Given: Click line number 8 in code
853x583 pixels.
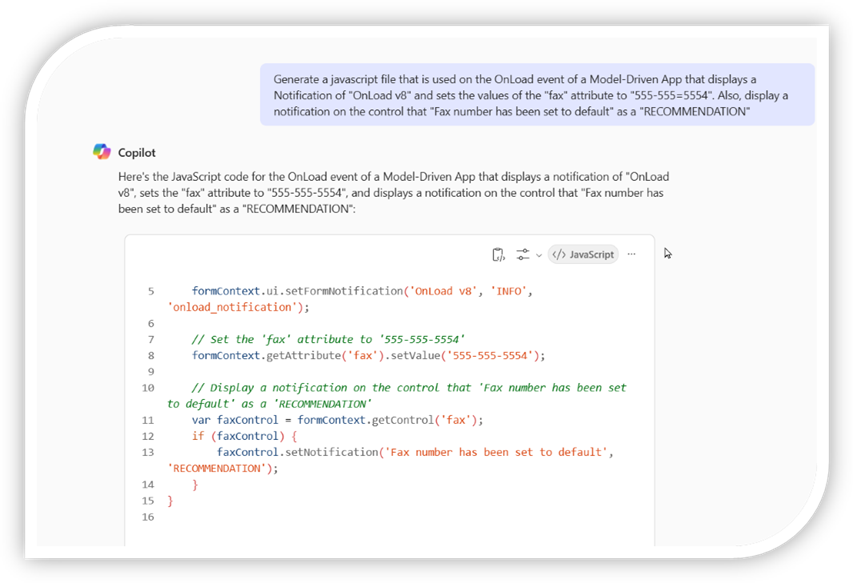Looking at the screenshot, I should 151,356.
